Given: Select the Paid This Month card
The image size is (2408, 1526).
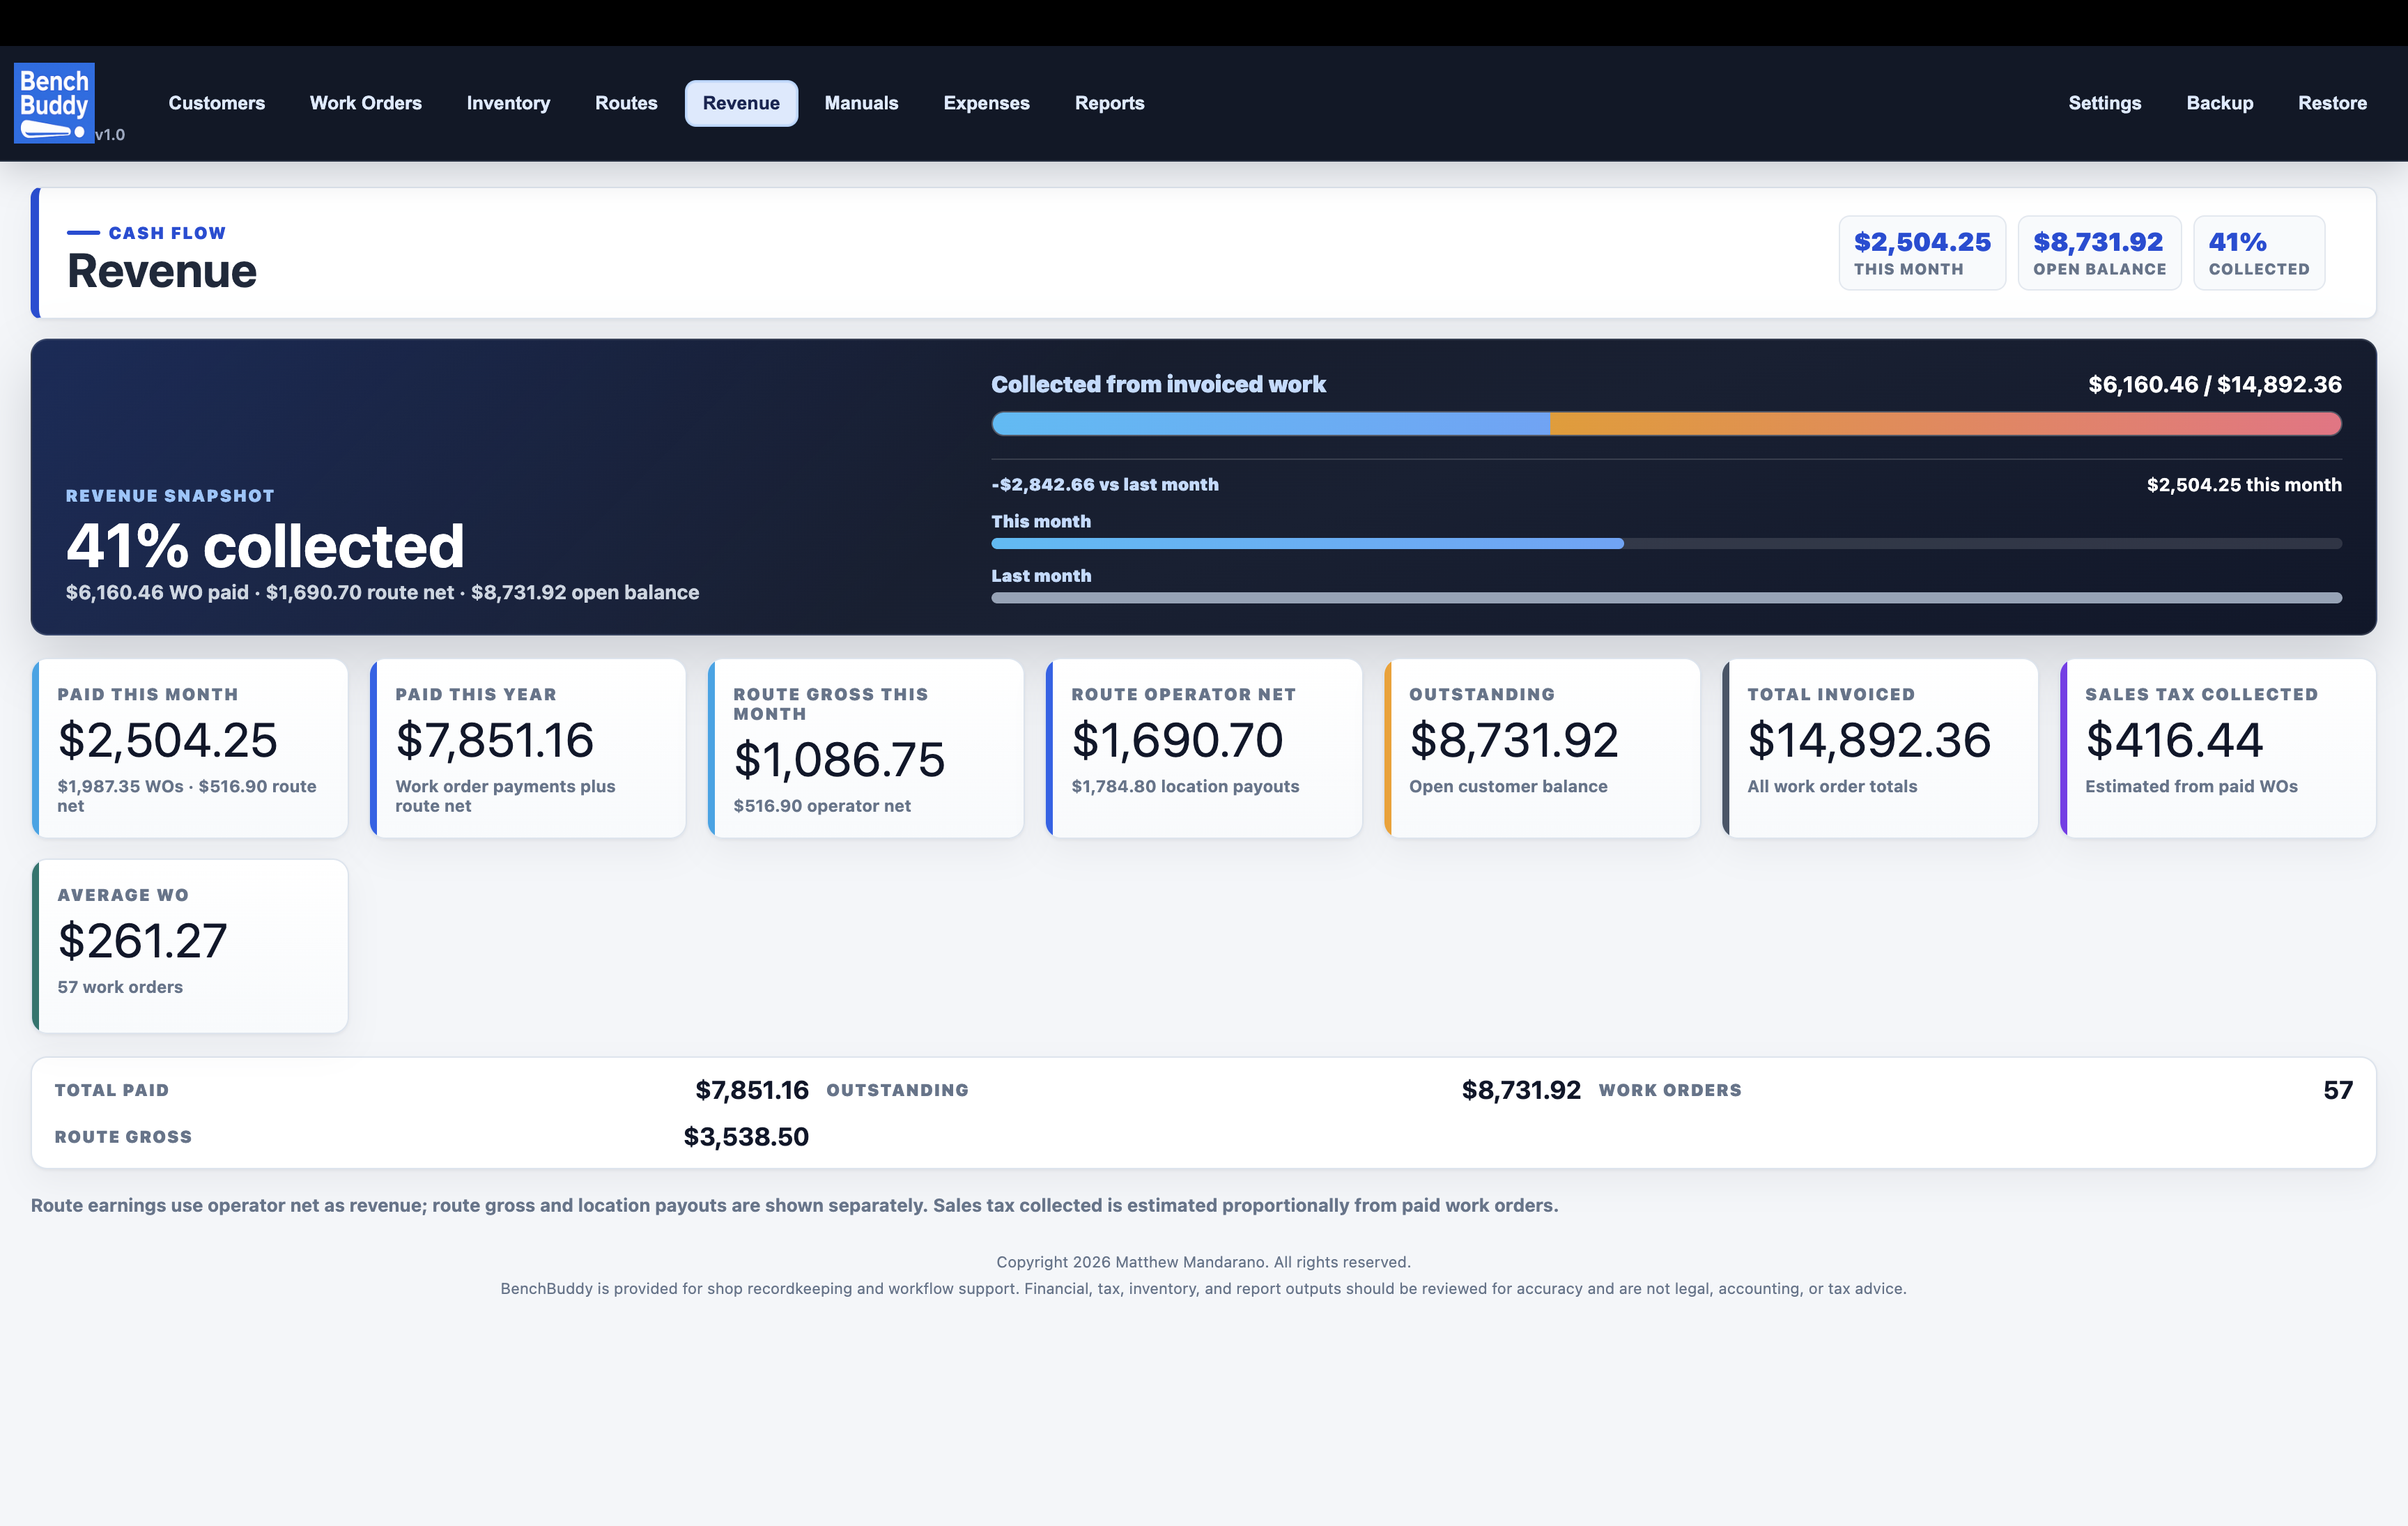Looking at the screenshot, I should (x=190, y=748).
